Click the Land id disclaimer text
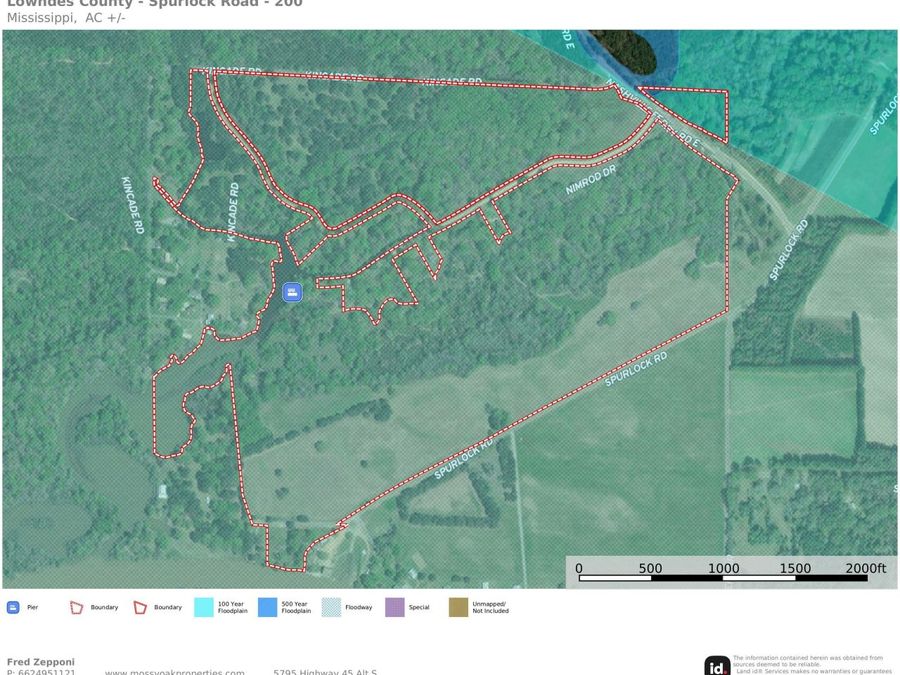This screenshot has height=675, width=900. click(811, 664)
